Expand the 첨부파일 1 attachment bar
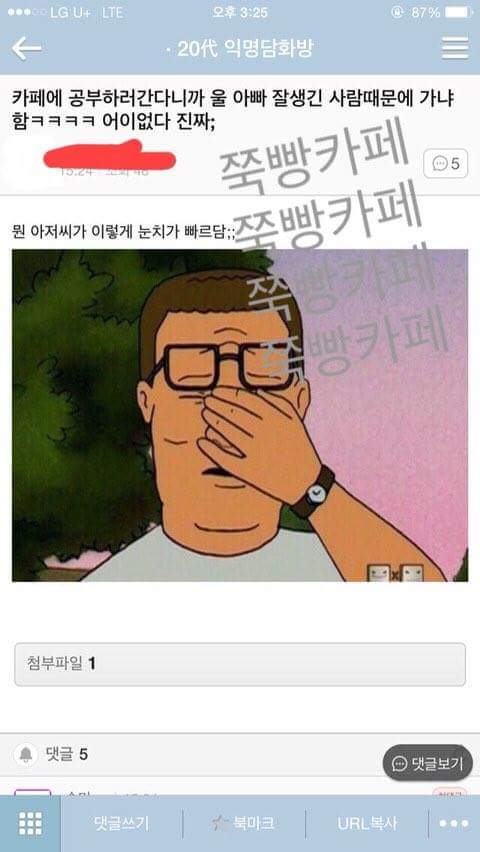Image resolution: width=480 pixels, height=852 pixels. 240,664
